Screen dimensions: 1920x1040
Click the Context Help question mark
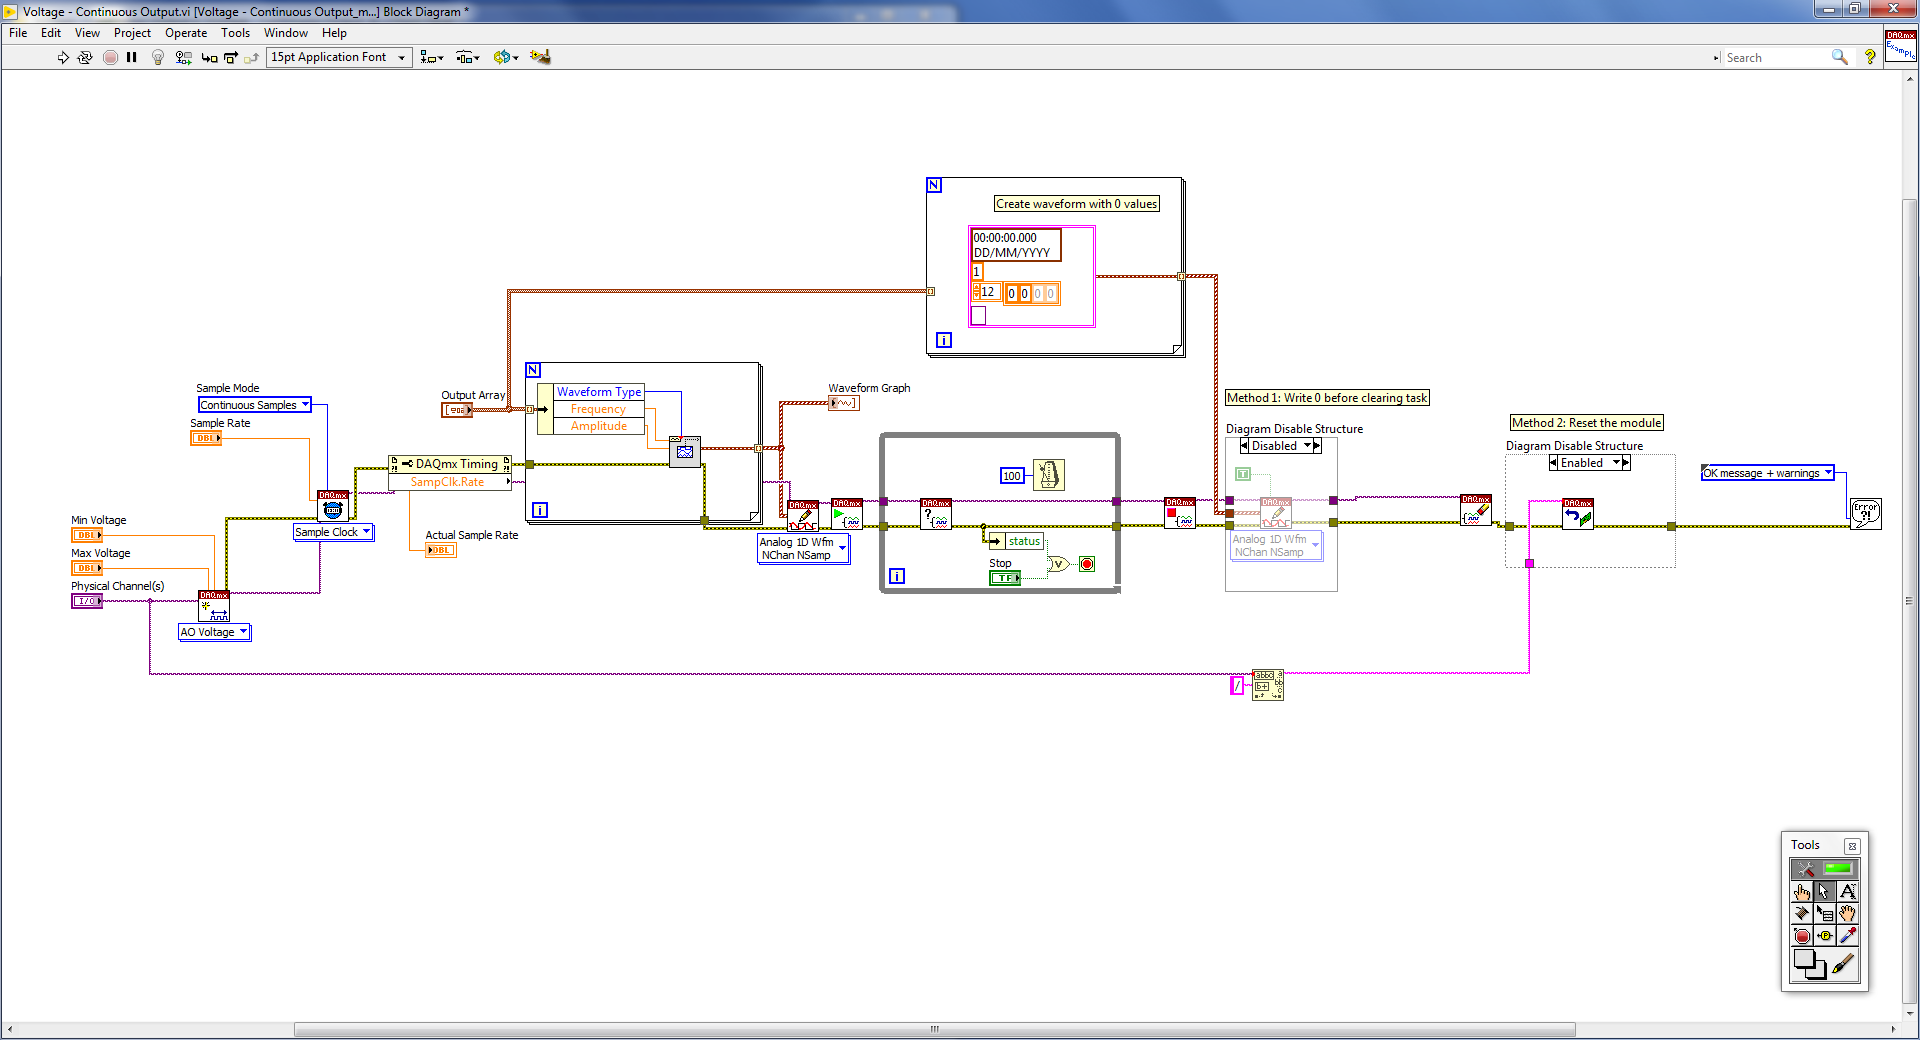click(x=1870, y=57)
